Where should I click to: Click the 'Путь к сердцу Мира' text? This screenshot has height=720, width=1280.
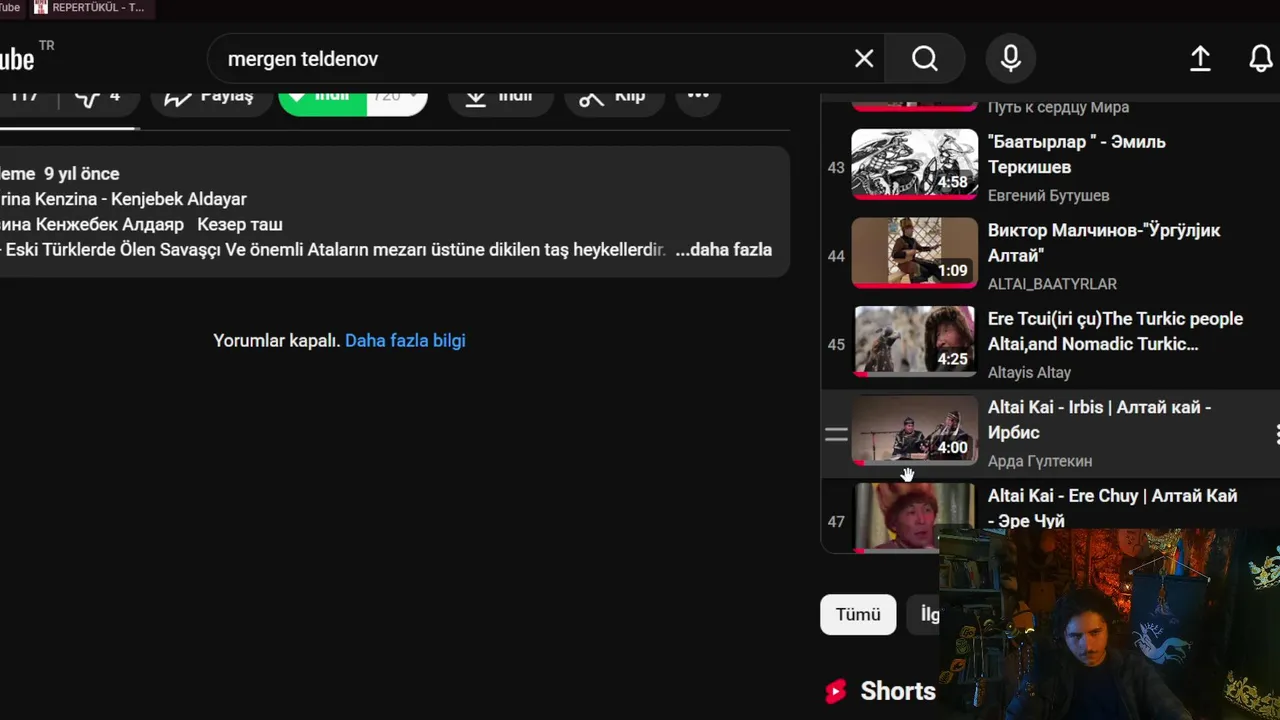tap(1058, 107)
